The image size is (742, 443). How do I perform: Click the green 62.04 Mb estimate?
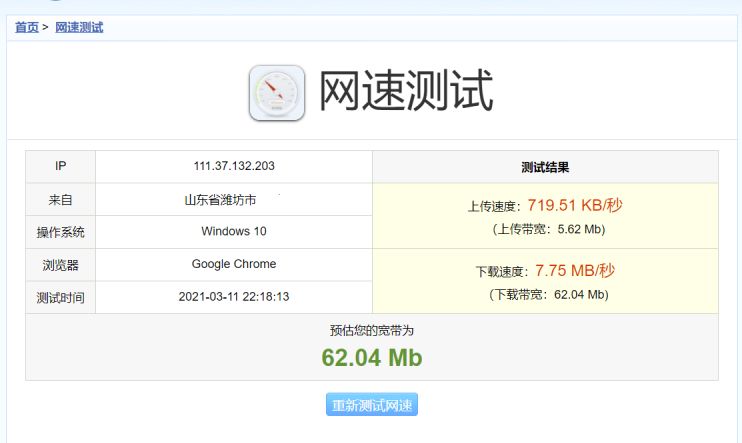[x=371, y=357]
